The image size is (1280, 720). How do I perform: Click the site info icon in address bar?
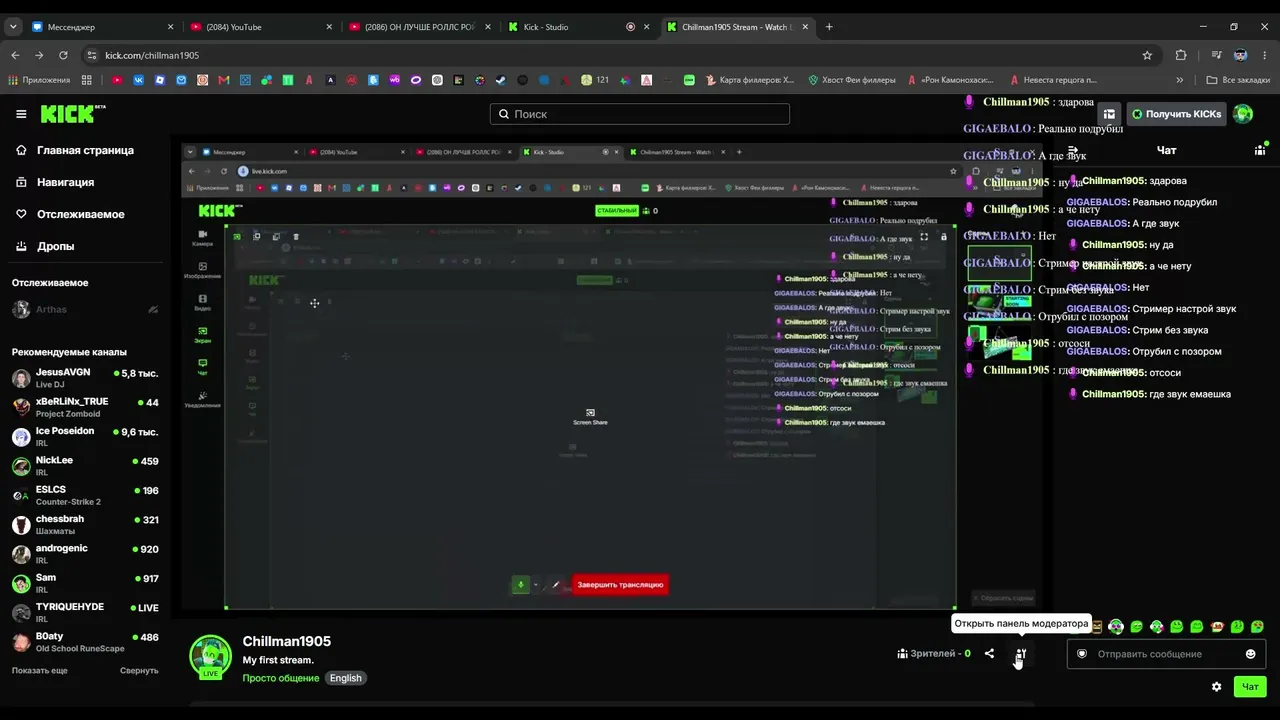tap(92, 55)
